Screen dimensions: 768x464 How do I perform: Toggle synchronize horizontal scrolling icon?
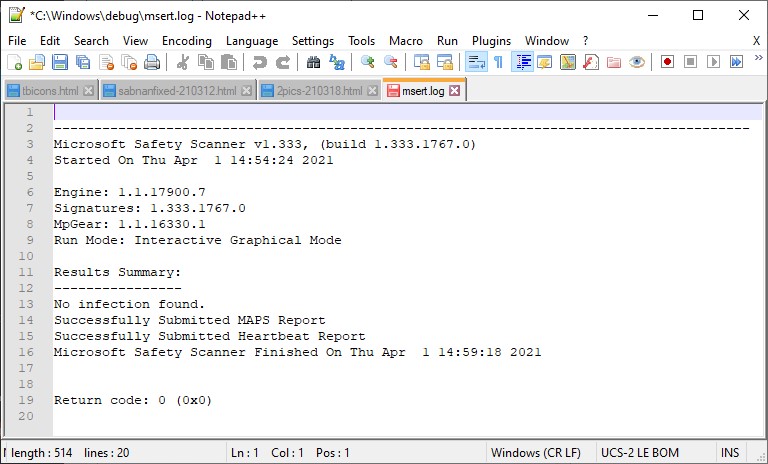tap(445, 62)
